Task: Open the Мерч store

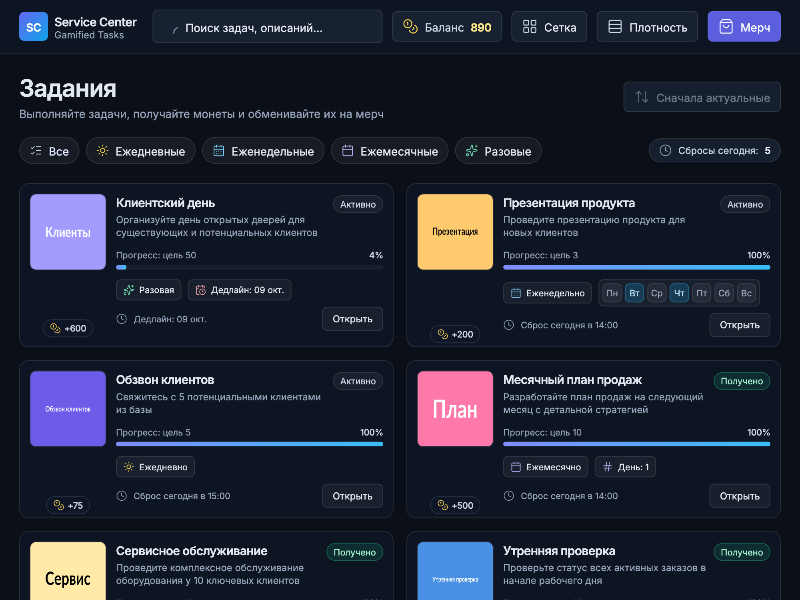Action: click(x=744, y=27)
